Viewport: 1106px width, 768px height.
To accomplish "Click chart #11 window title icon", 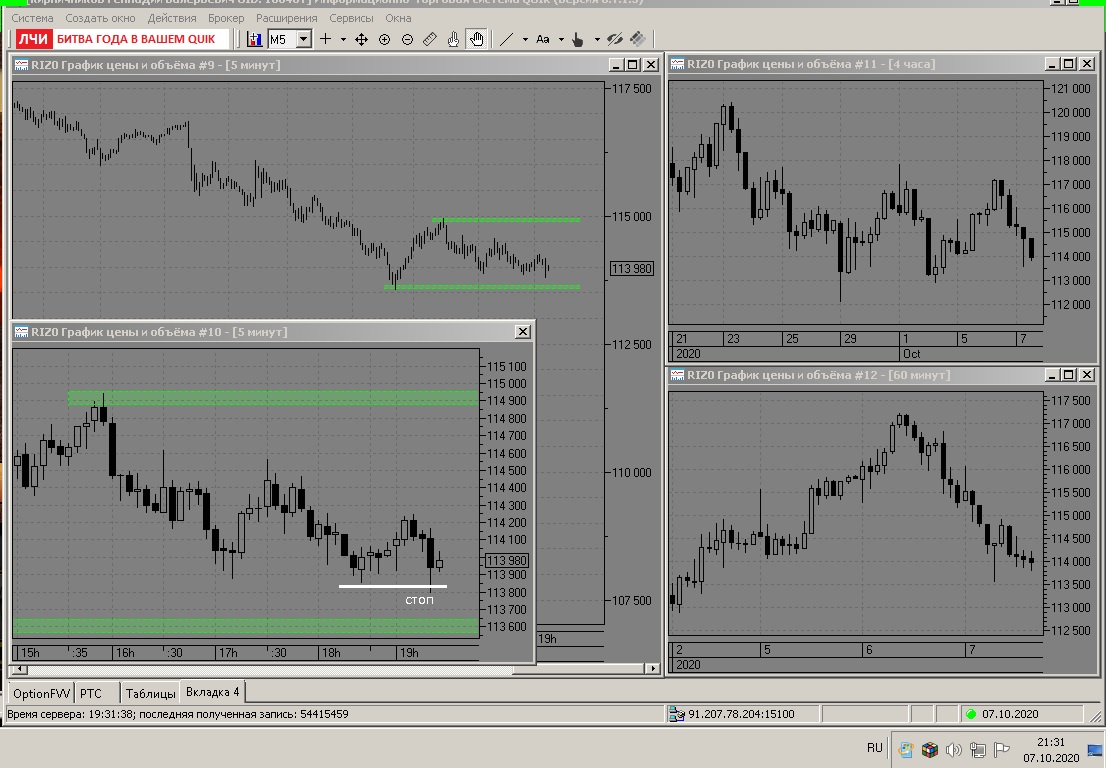I will [x=677, y=64].
